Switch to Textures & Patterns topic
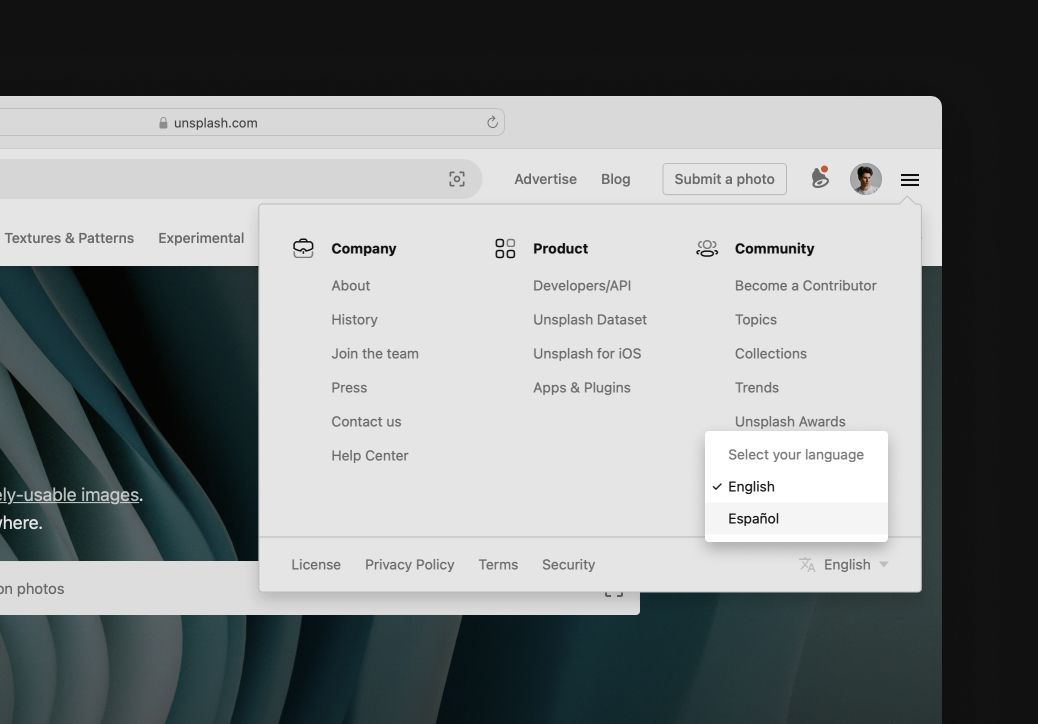Screen dimensions: 1038x724 click(69, 238)
